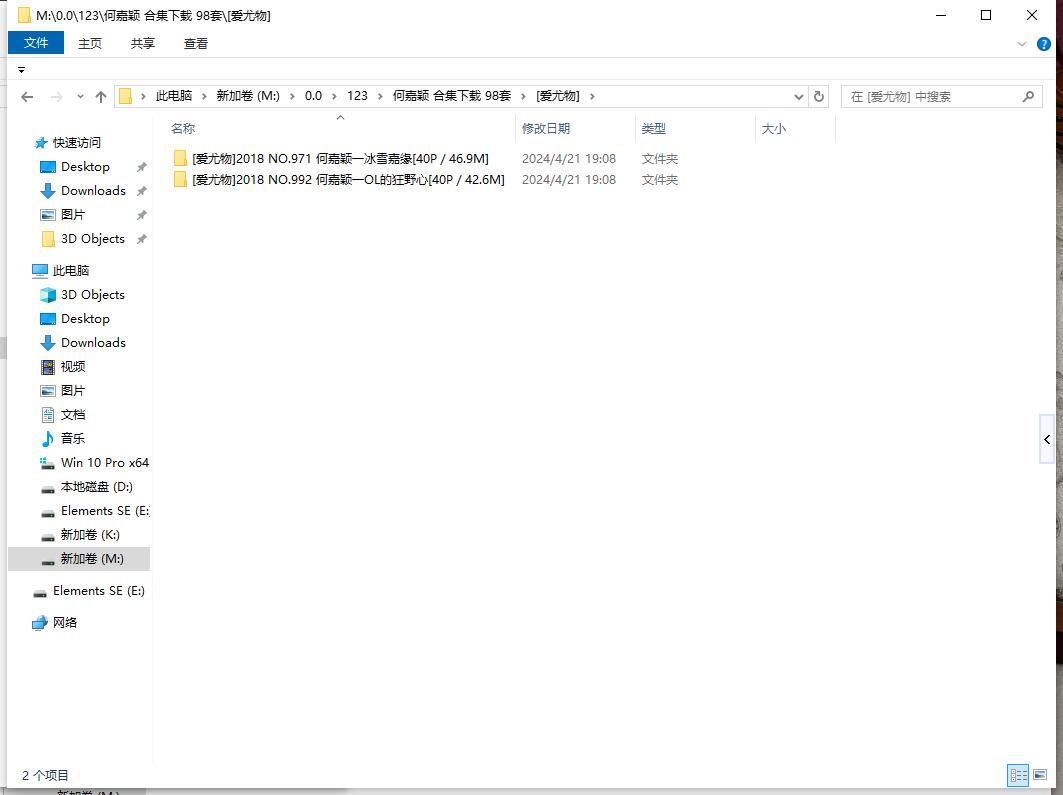Open 网络 in the navigation pane
The image size is (1063, 795).
64,623
